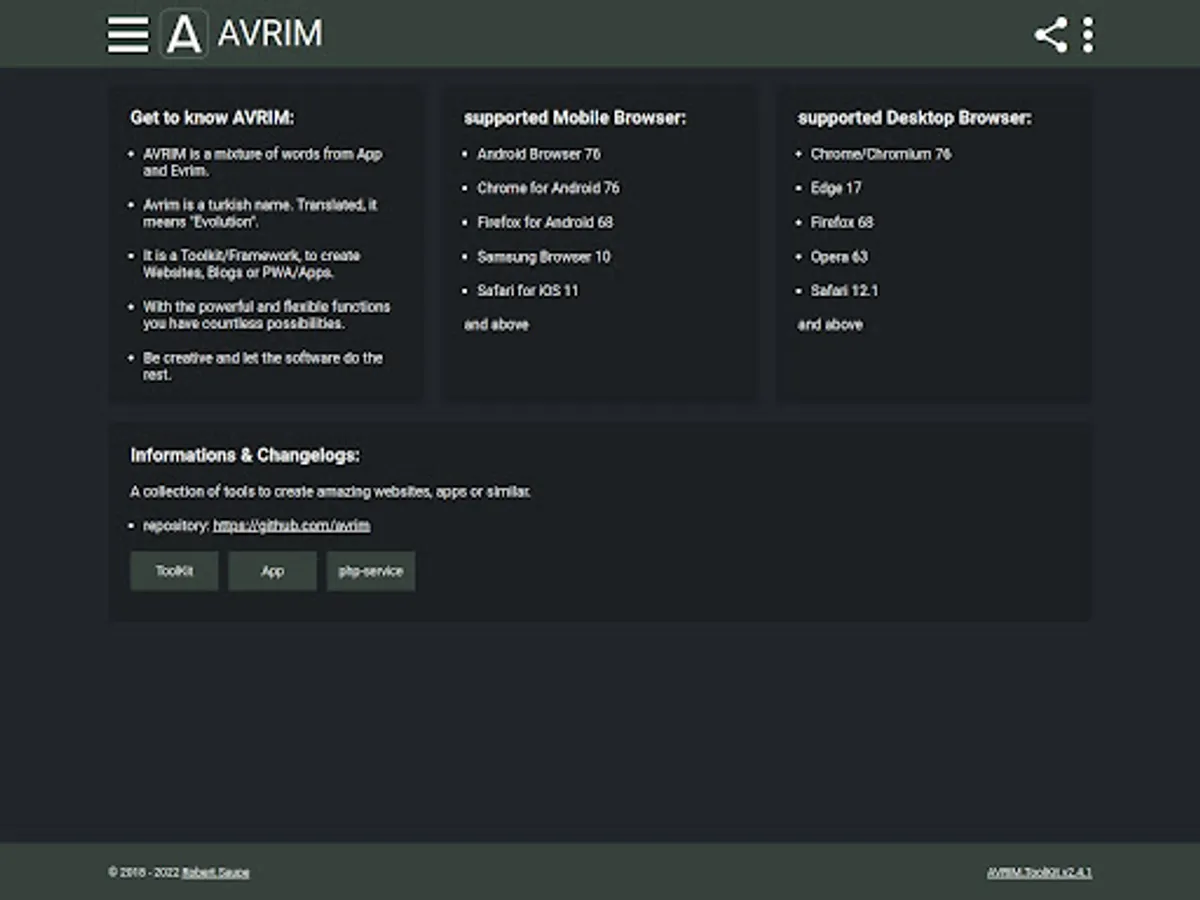
Task: Open the AVRIM.ToolKit version footer link
Action: tap(1040, 872)
